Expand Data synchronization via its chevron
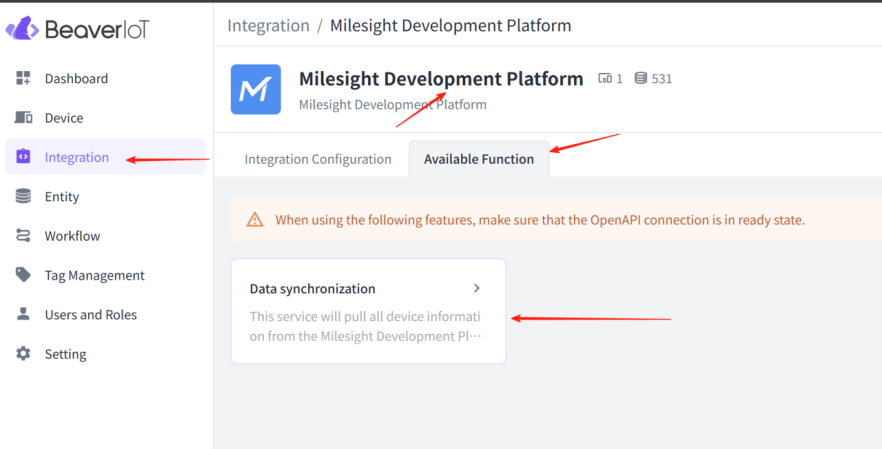Screen dimensions: 882x449 click(x=476, y=288)
